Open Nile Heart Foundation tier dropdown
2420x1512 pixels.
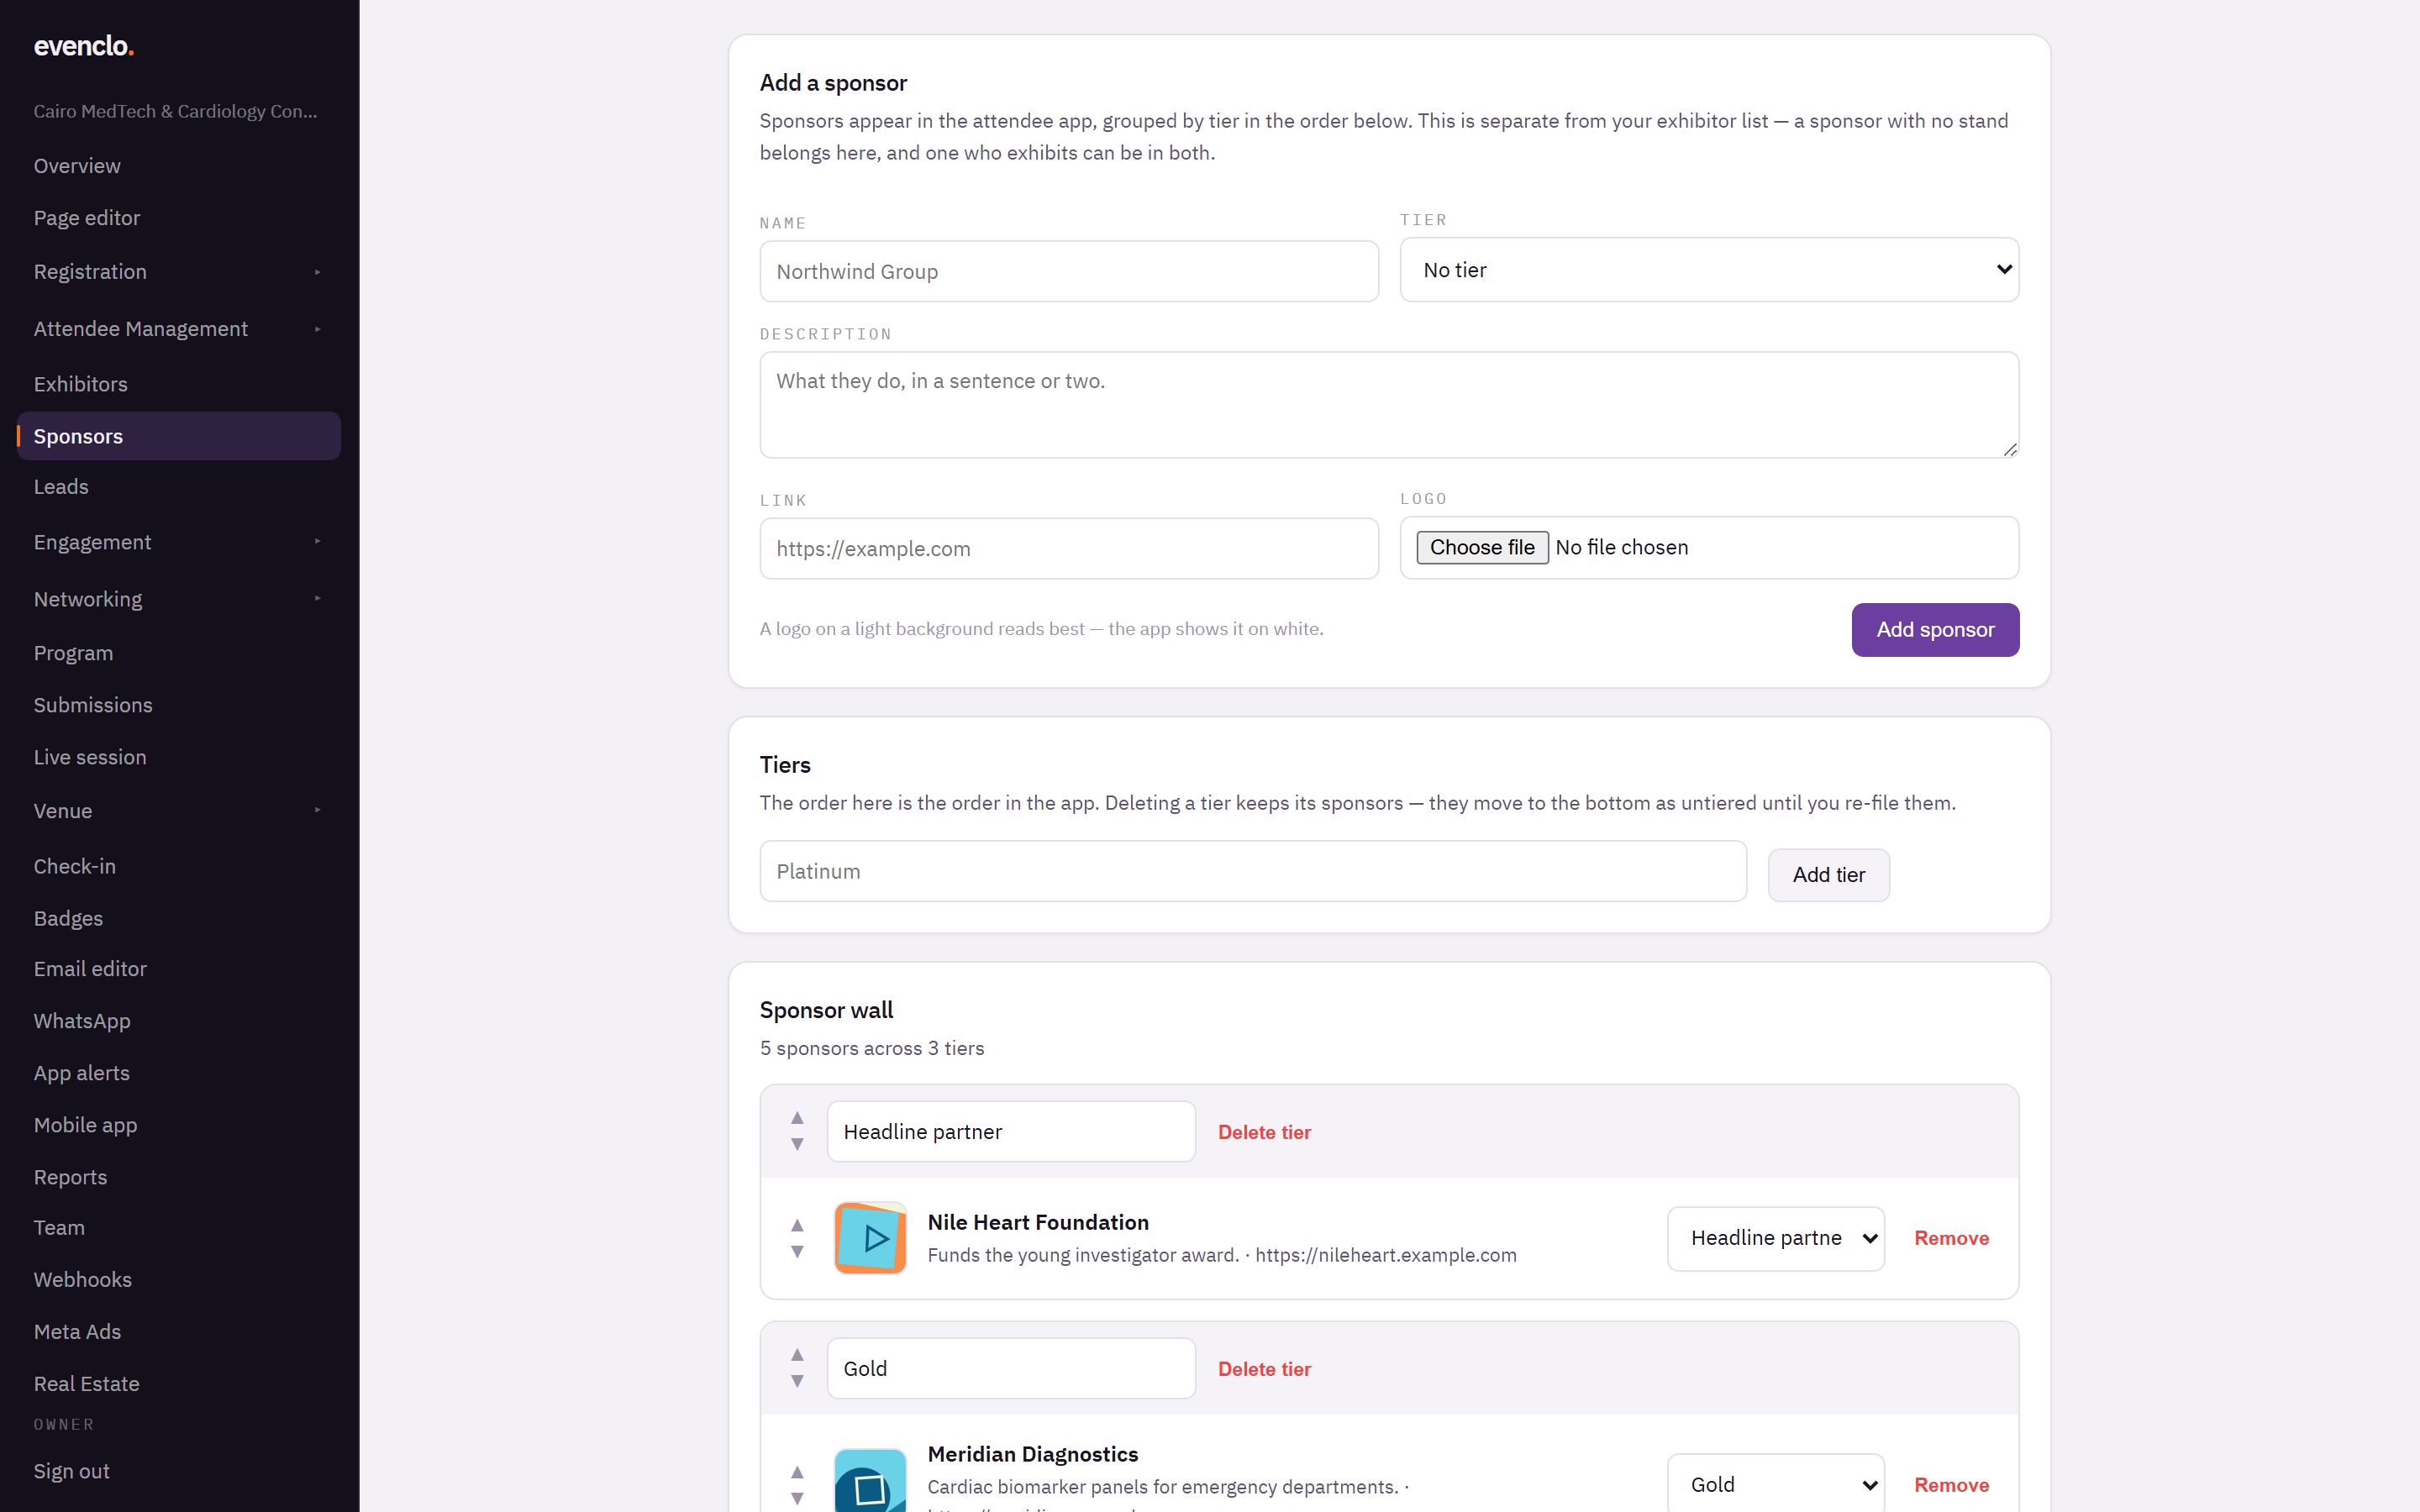(1776, 1238)
